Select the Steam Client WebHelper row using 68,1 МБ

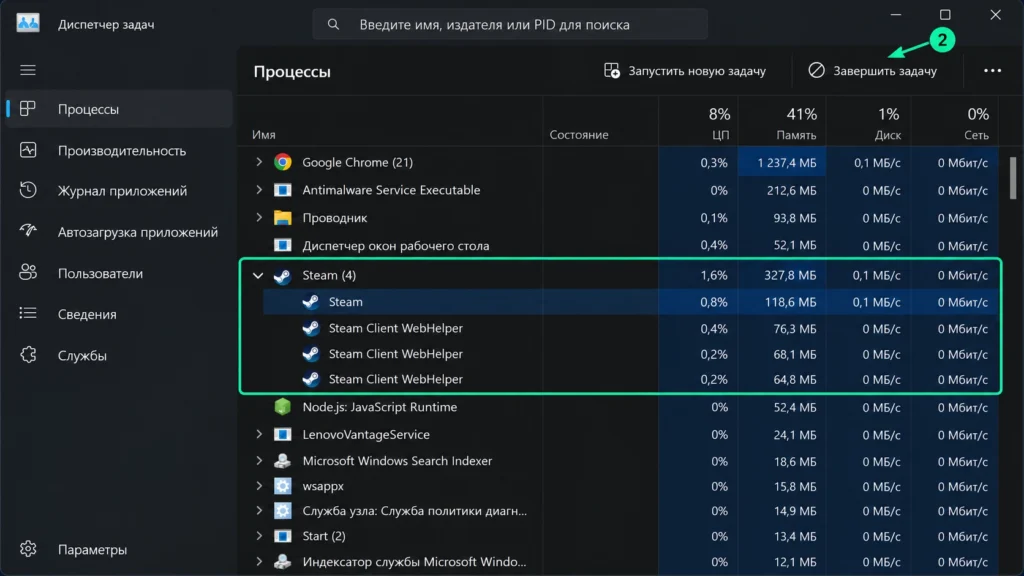click(618, 354)
